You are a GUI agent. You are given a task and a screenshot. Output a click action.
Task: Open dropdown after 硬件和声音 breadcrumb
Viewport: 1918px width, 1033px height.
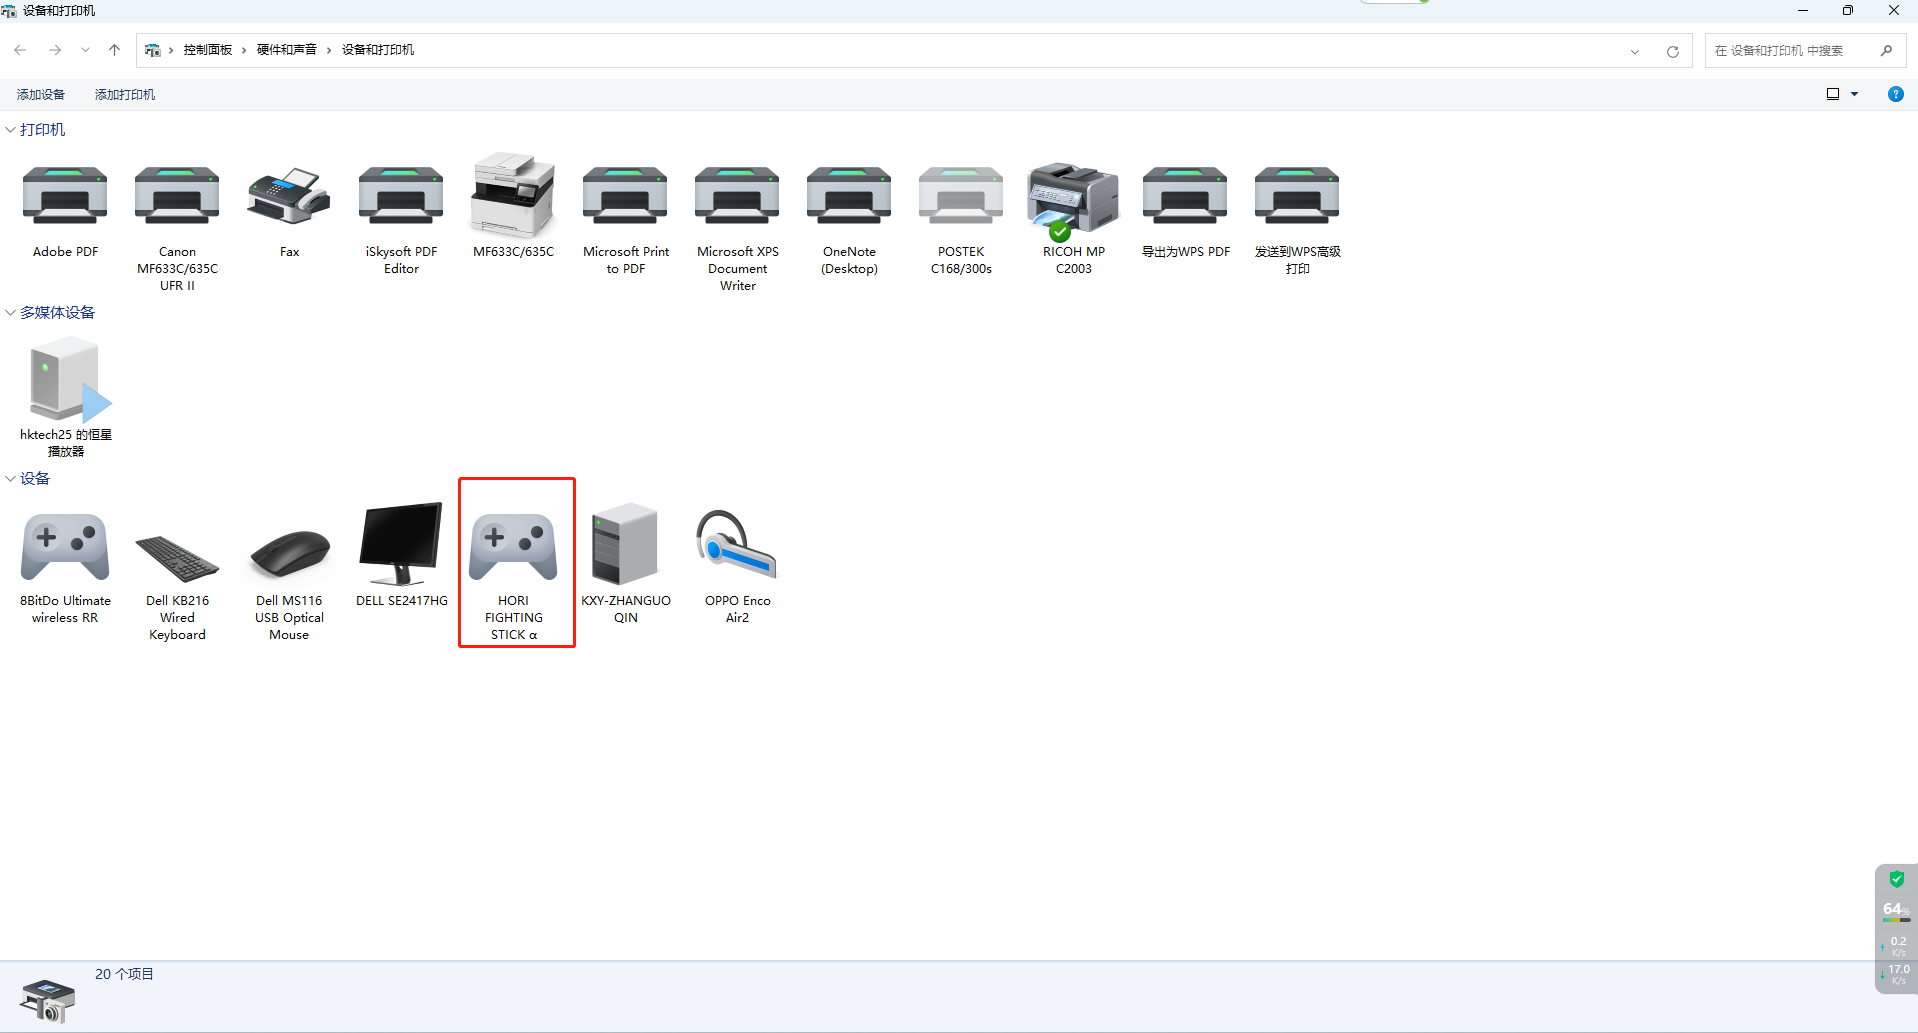(328, 50)
